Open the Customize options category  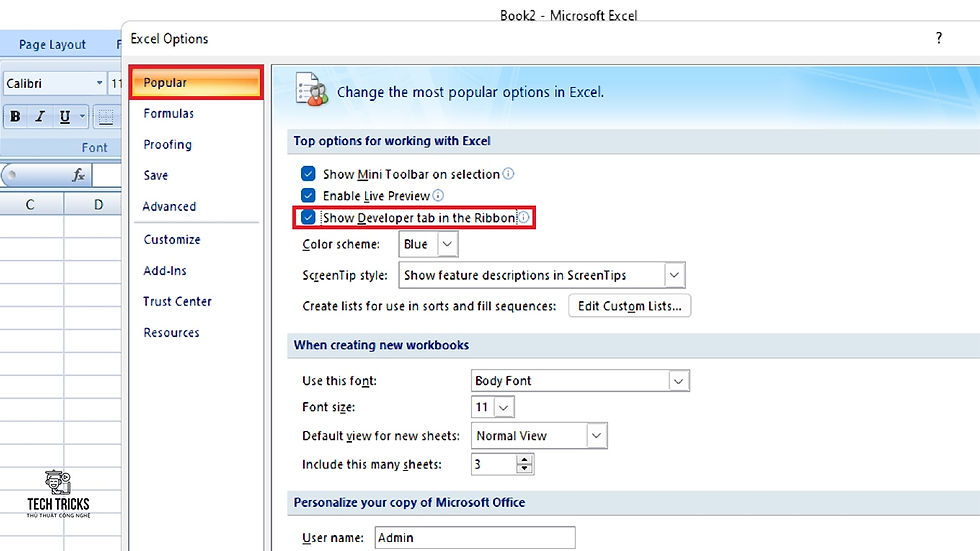pos(172,239)
